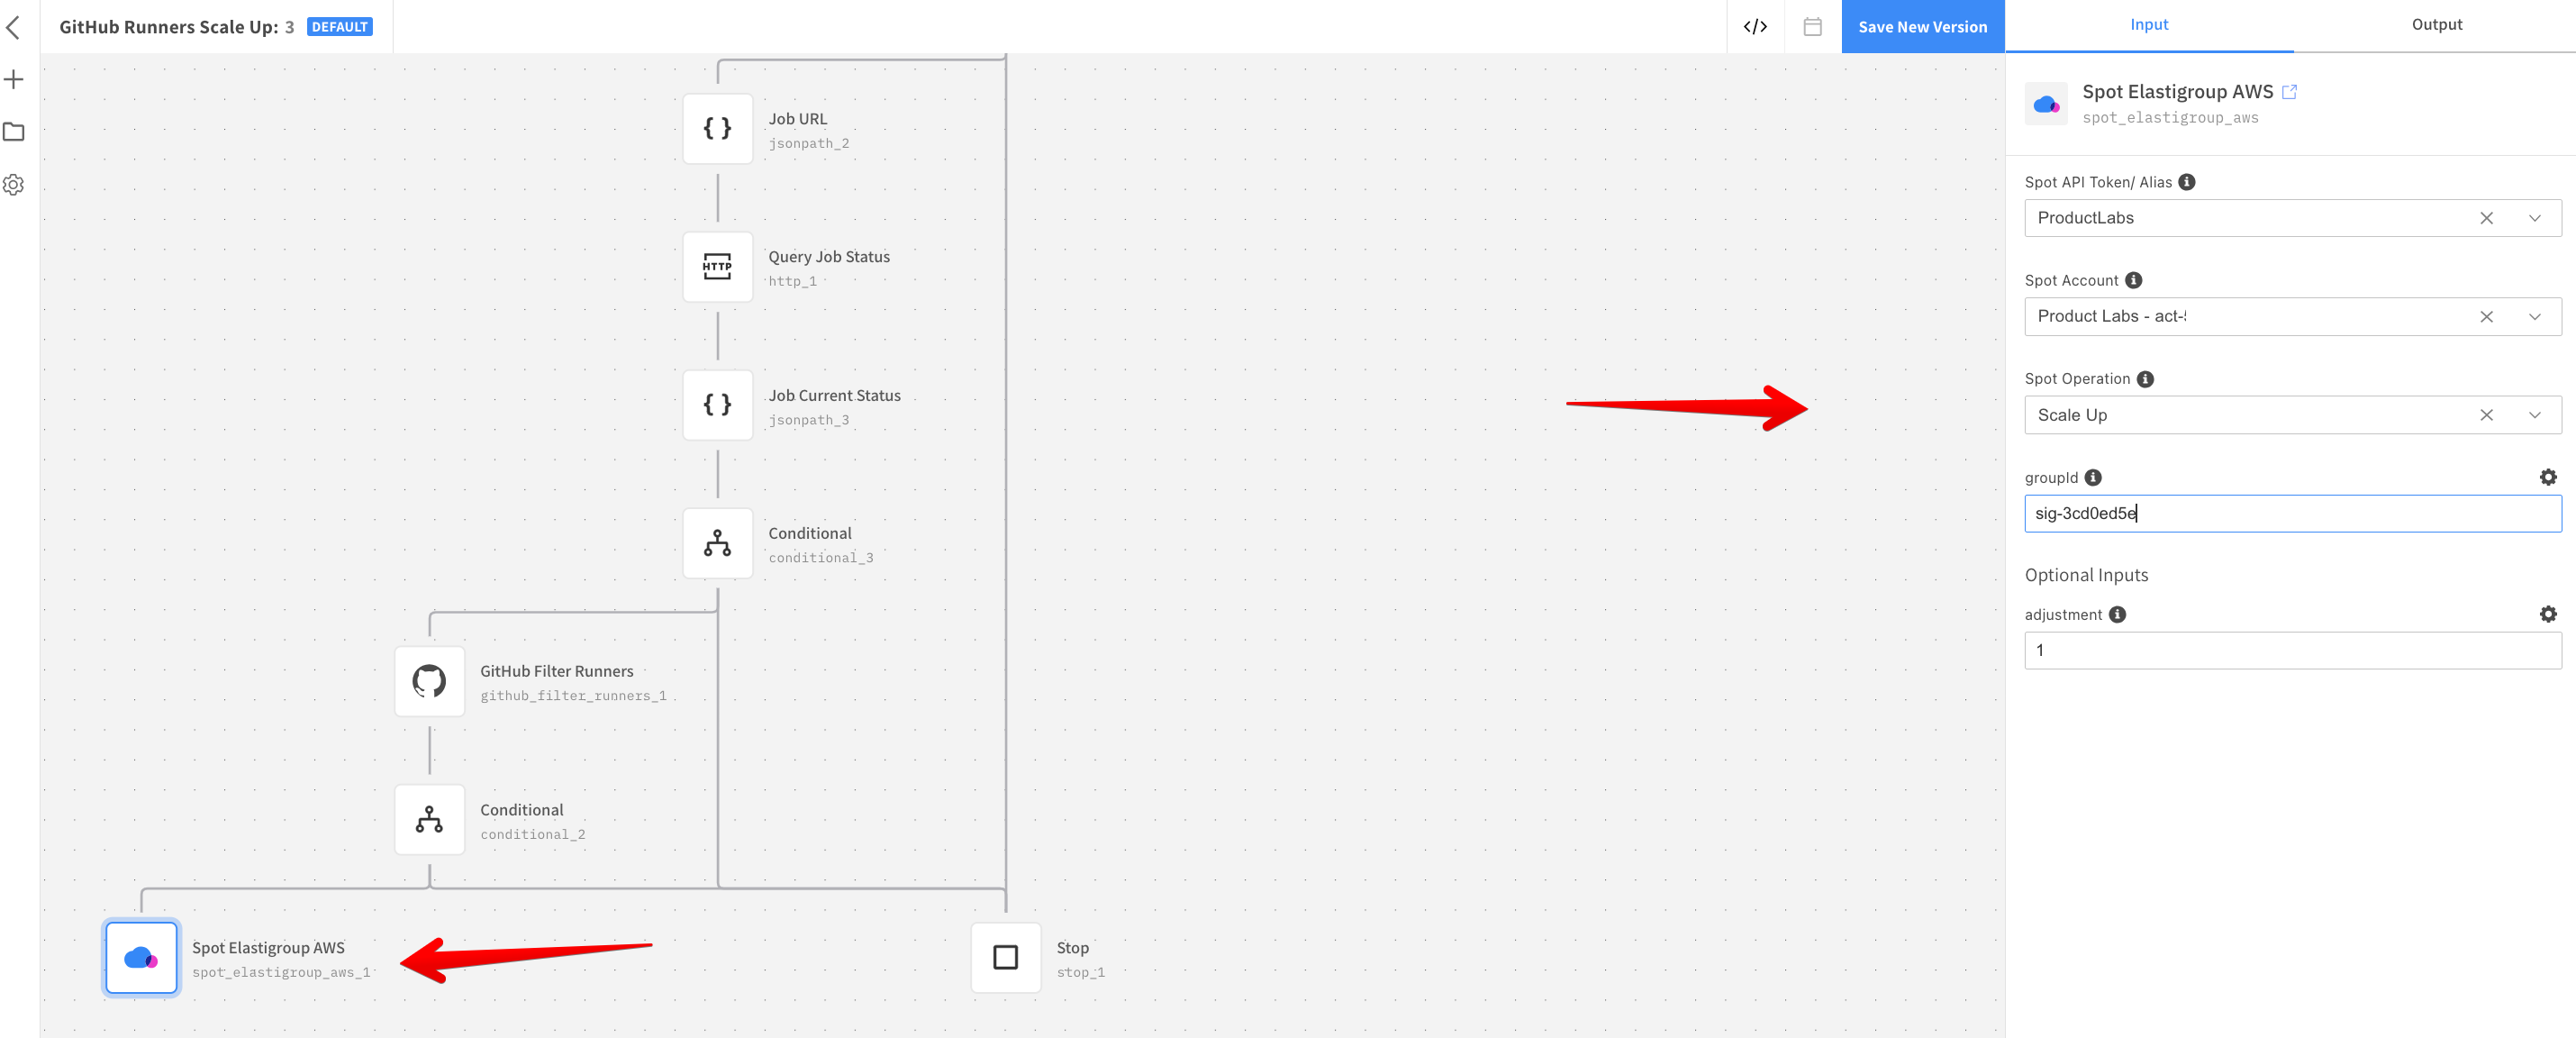Expand the Spot Account dropdown
The height and width of the screenshot is (1038, 2576).
click(x=2534, y=317)
